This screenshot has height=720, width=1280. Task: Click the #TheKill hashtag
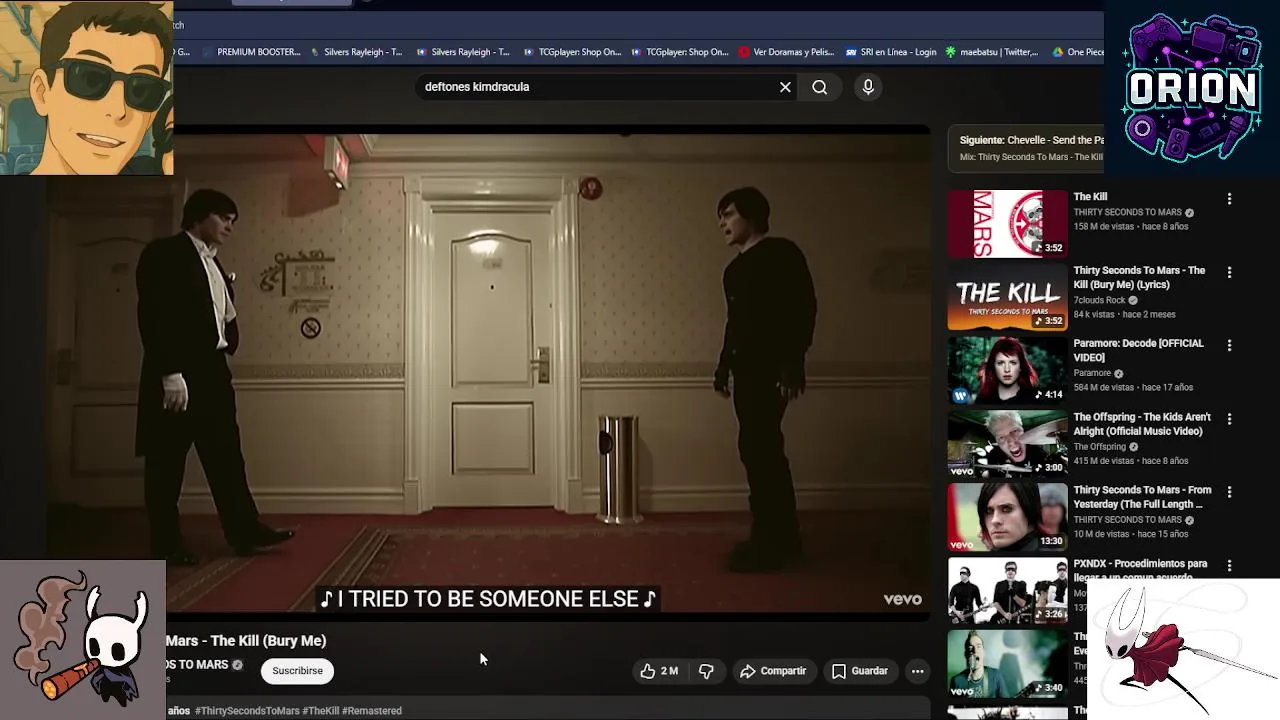point(321,711)
